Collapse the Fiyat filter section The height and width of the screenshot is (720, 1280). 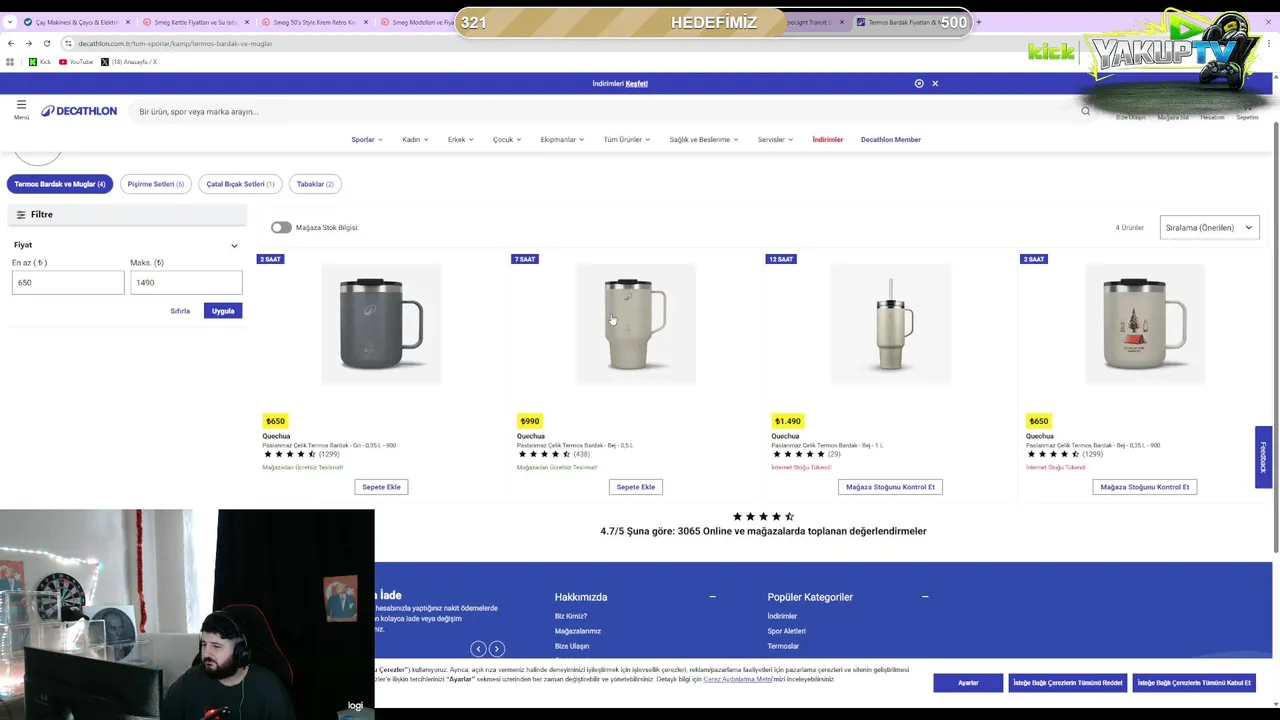[x=234, y=245]
